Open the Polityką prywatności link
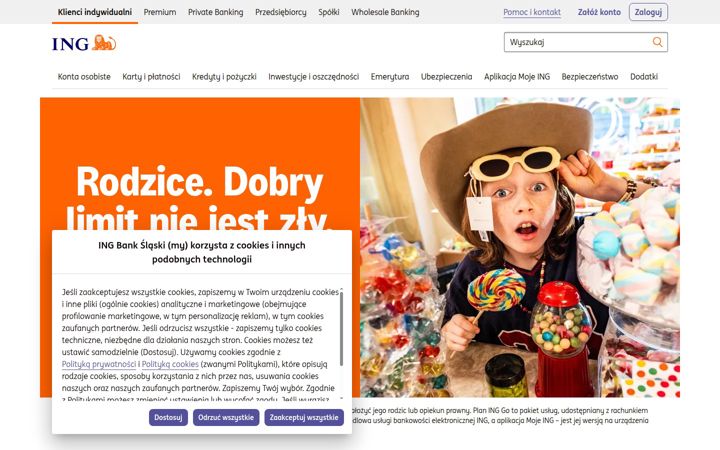 coord(99,364)
